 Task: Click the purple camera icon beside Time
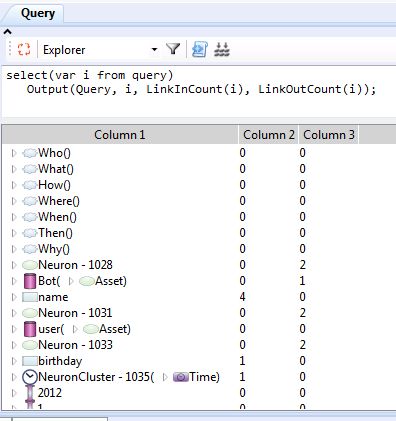181,377
